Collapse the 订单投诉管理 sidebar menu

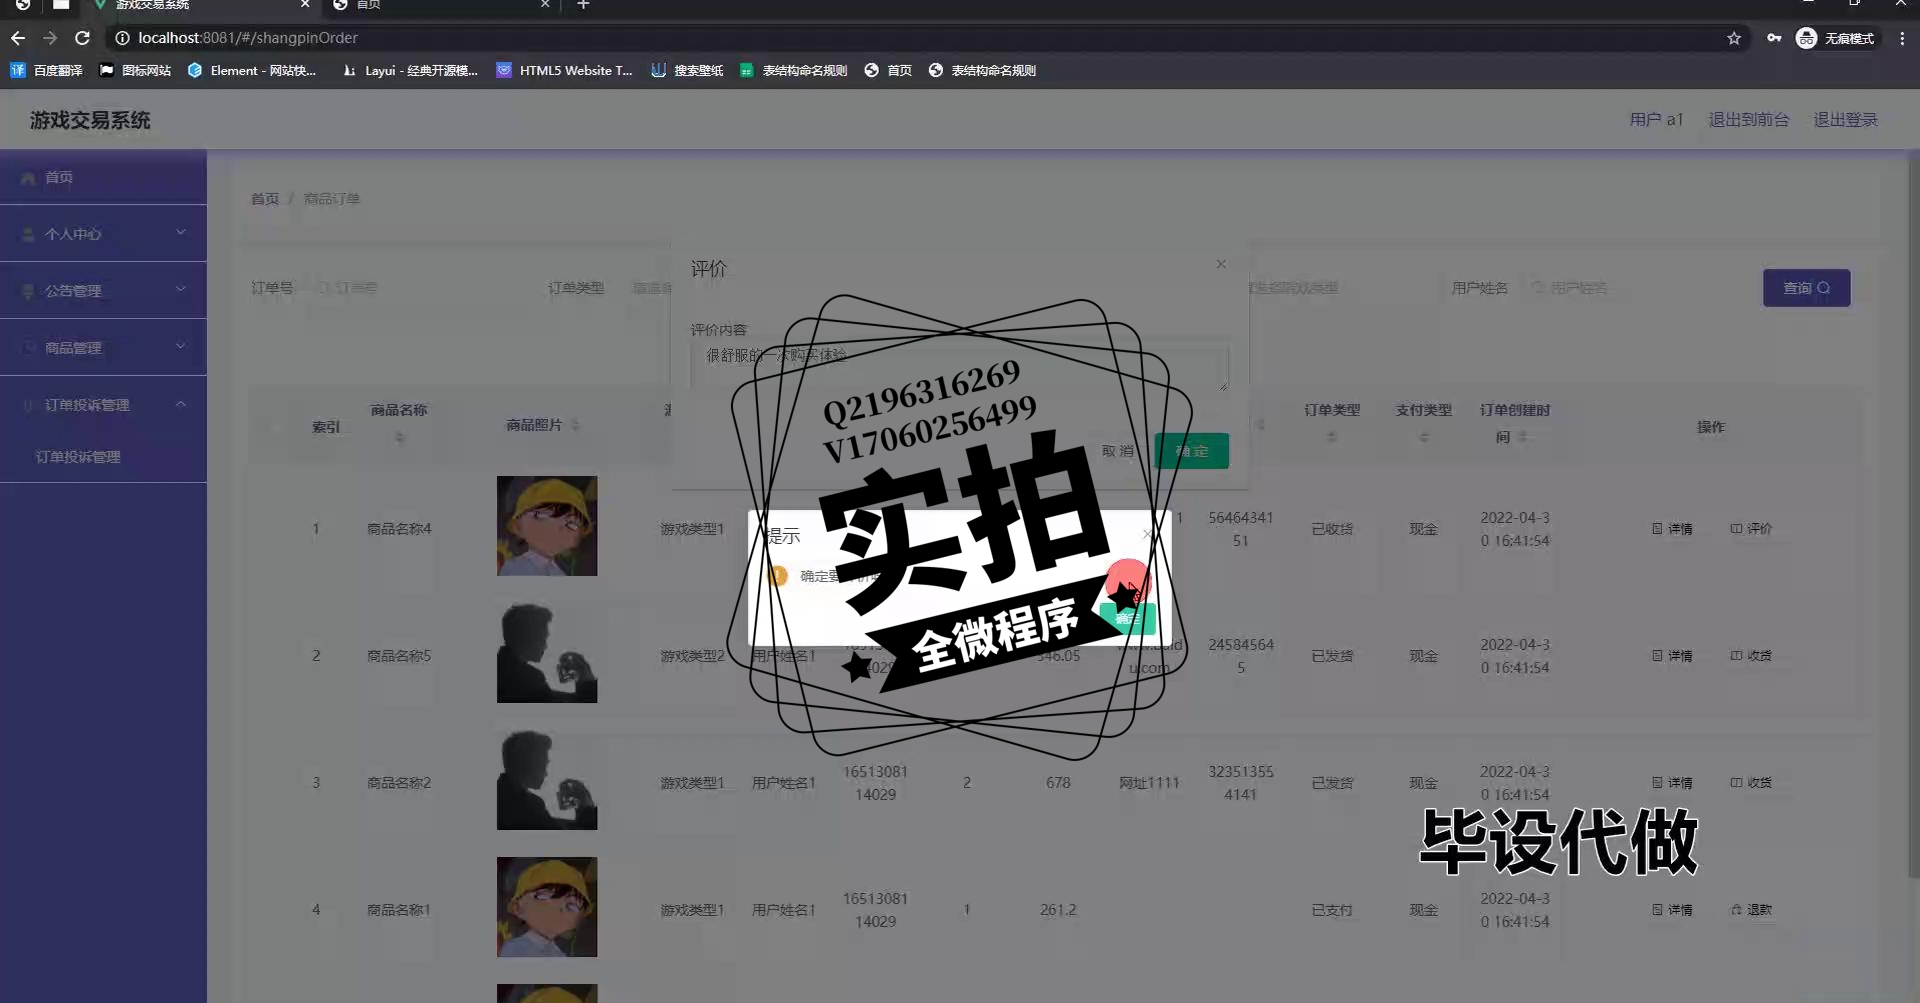103,404
